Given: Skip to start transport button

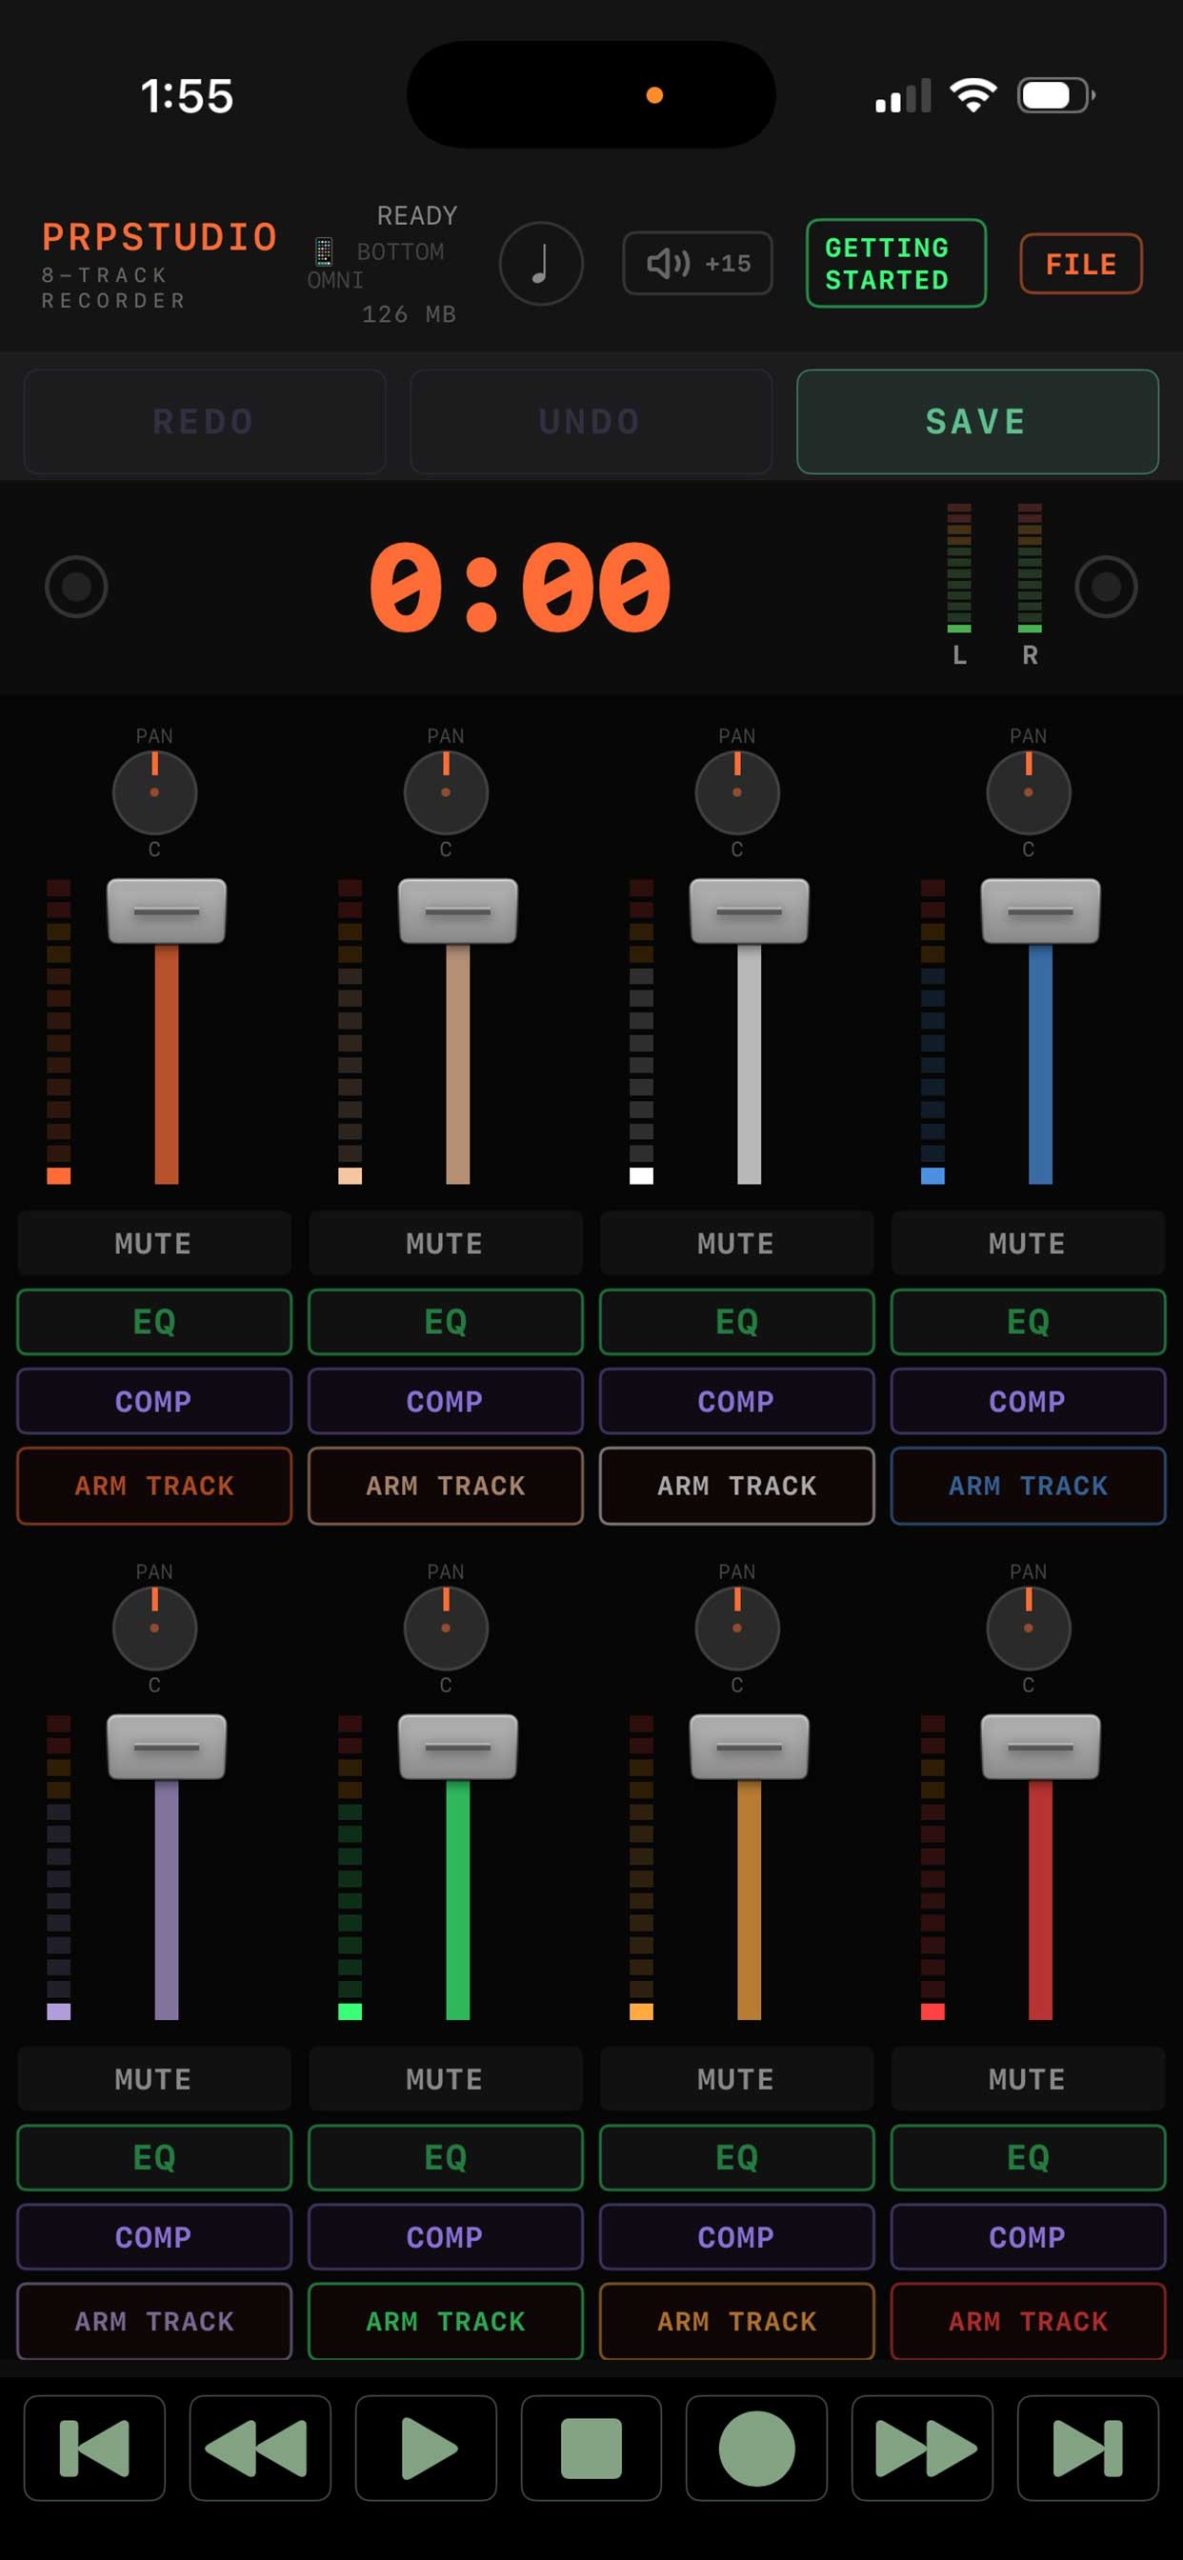Looking at the screenshot, I should click(x=95, y=2448).
